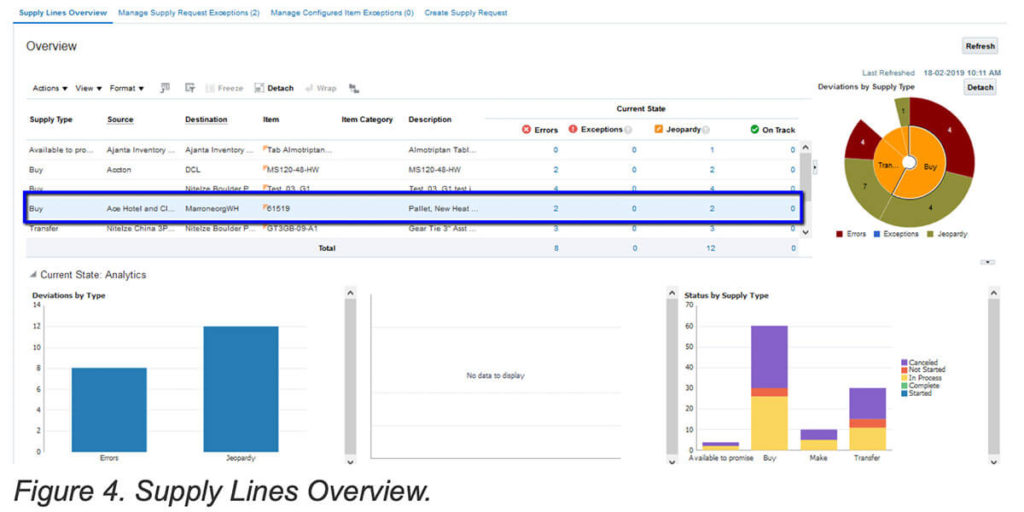Click the MarroneorgWH destination cell
Viewport: 1024px width, 512px height.
212,209
